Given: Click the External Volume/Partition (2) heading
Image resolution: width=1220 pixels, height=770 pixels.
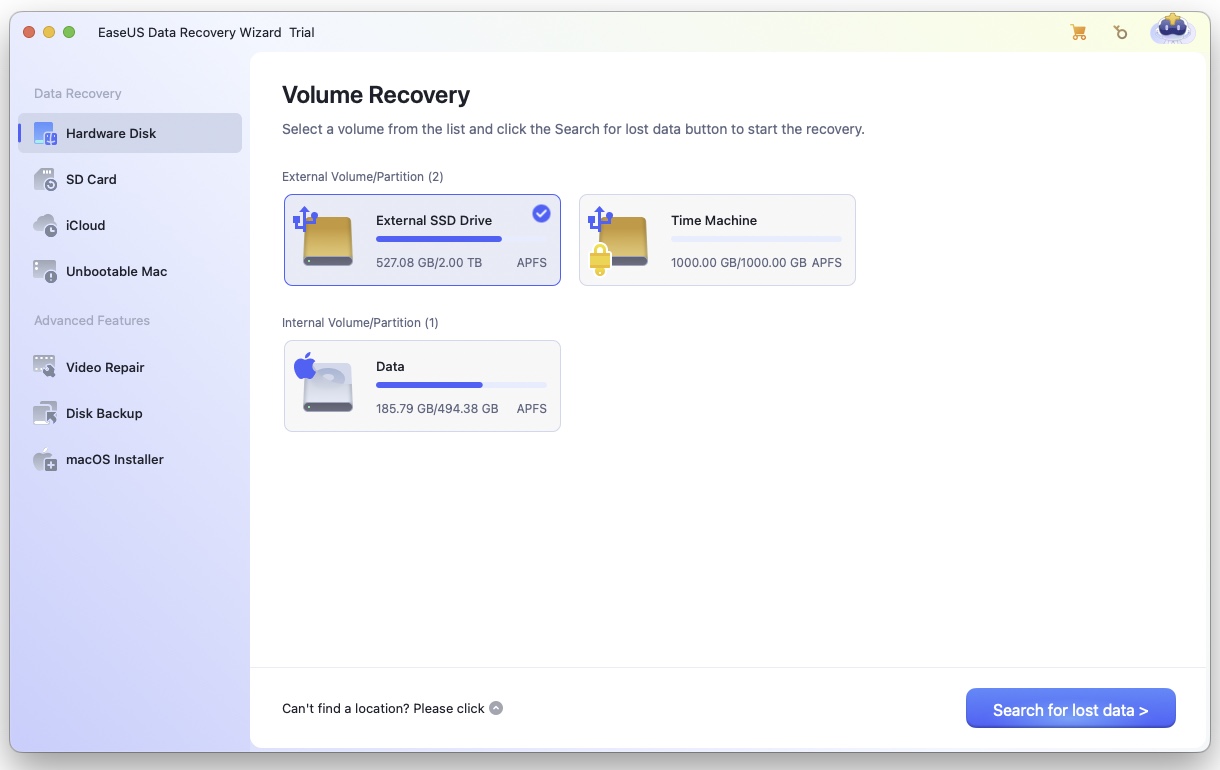Looking at the screenshot, I should [363, 177].
